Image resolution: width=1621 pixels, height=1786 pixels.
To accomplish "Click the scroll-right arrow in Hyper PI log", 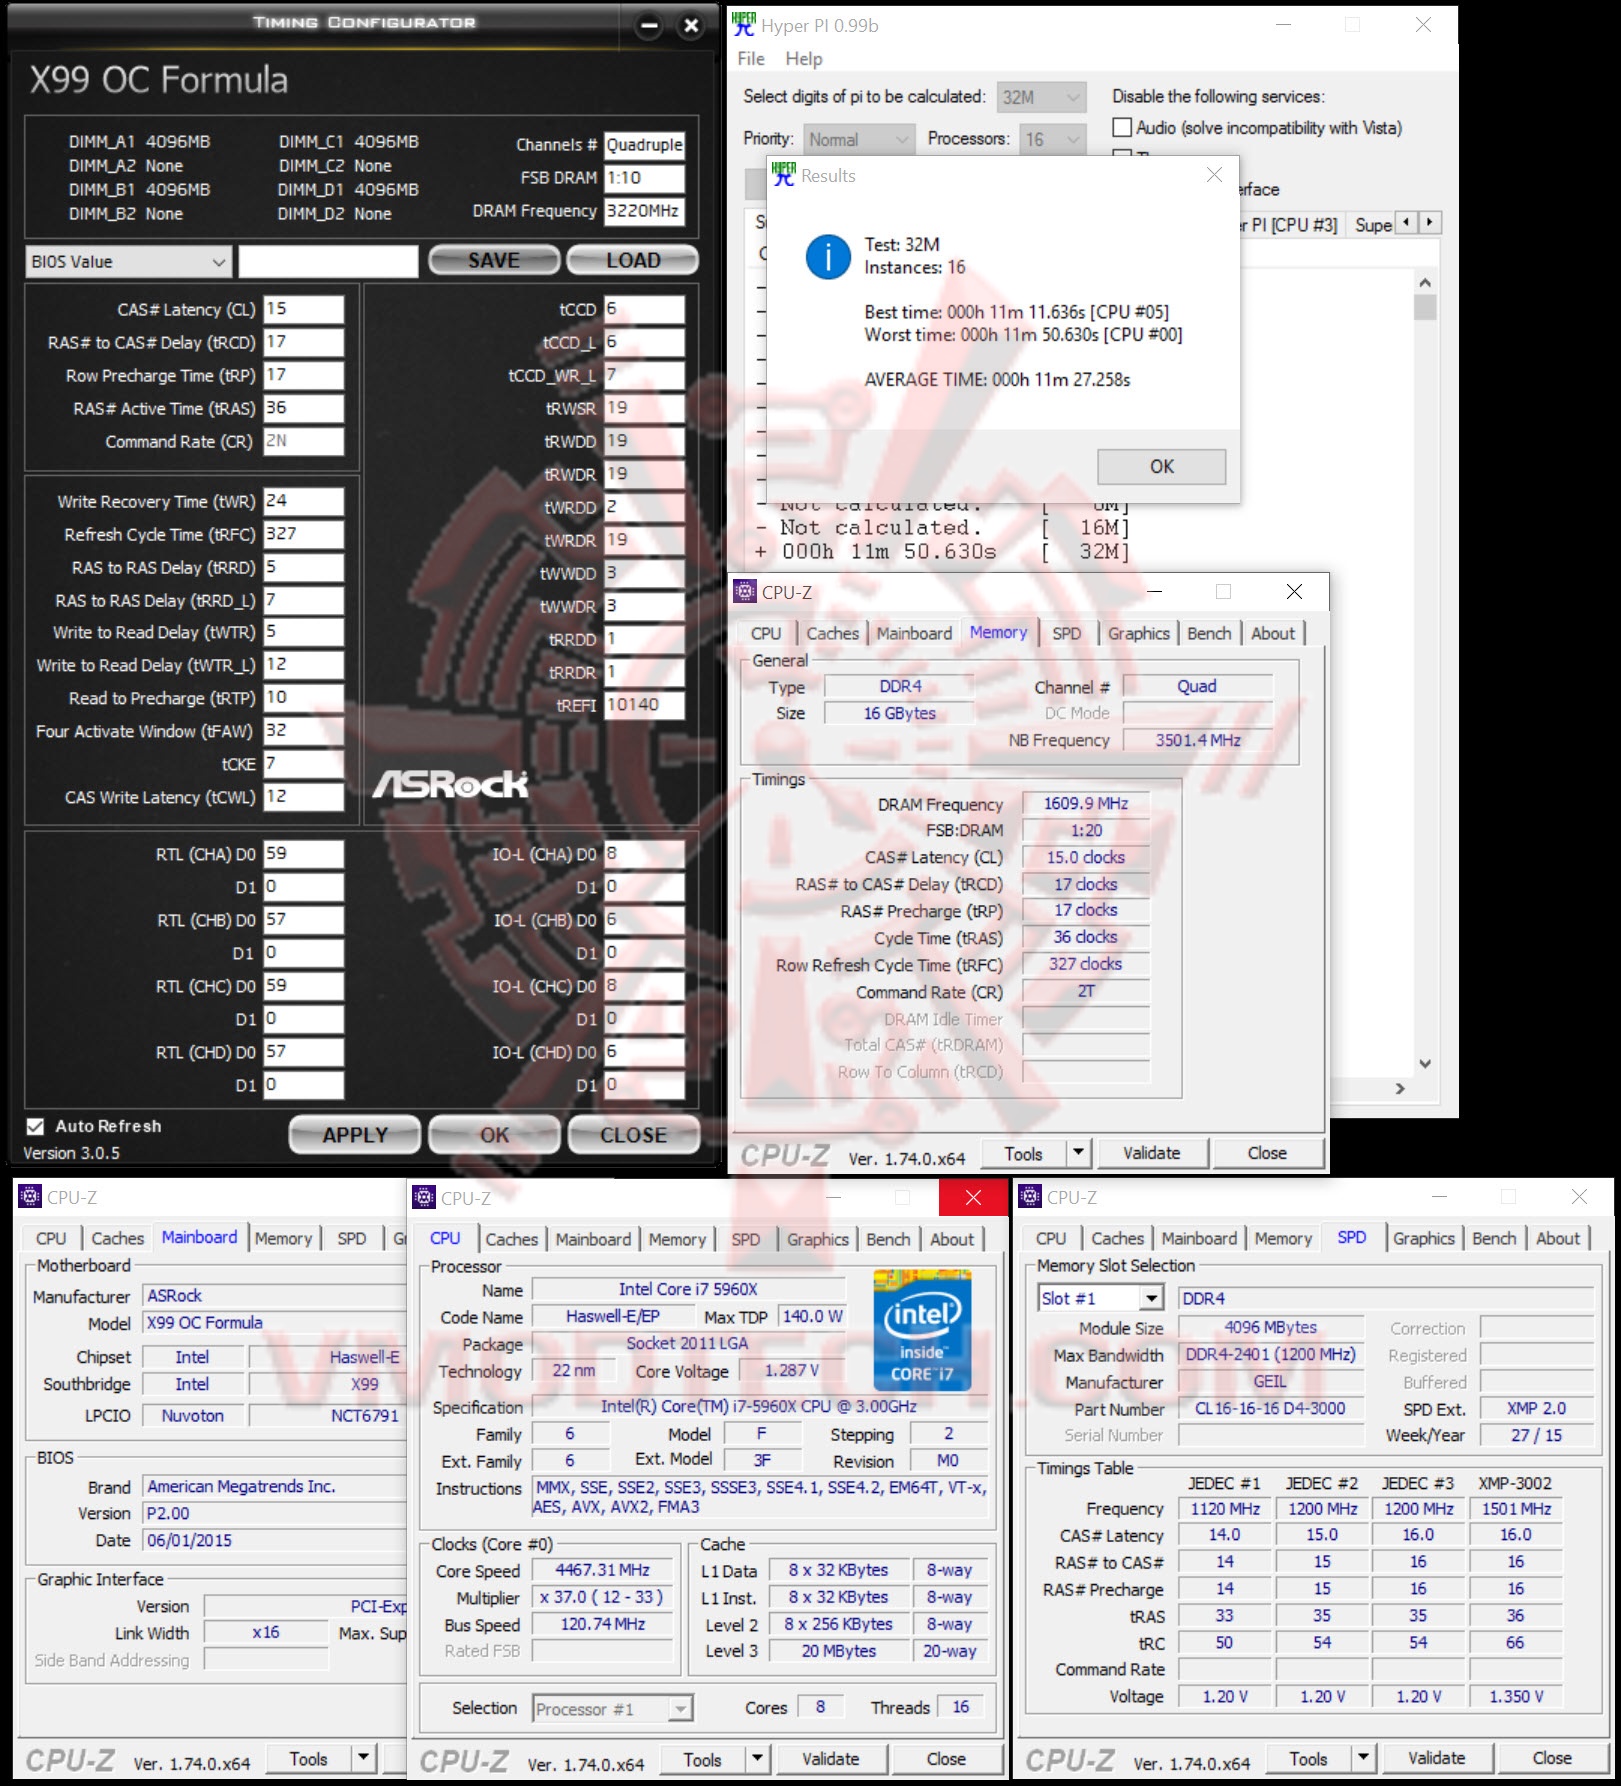I will [x=1400, y=1088].
